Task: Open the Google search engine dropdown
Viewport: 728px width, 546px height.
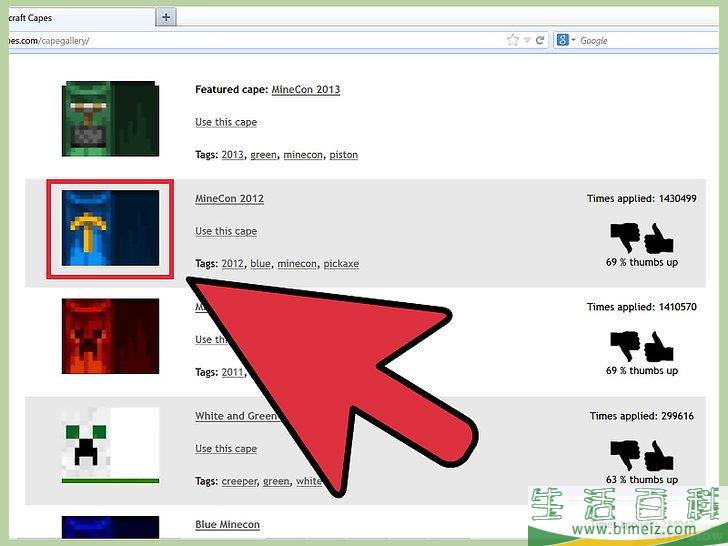Action: 566,41
